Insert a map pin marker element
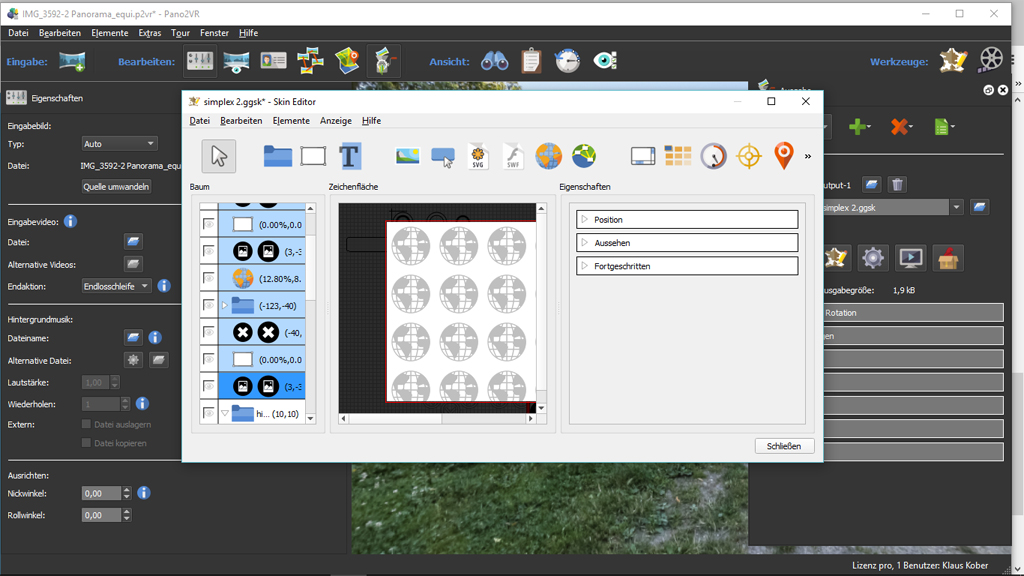1024x576 pixels. [783, 156]
